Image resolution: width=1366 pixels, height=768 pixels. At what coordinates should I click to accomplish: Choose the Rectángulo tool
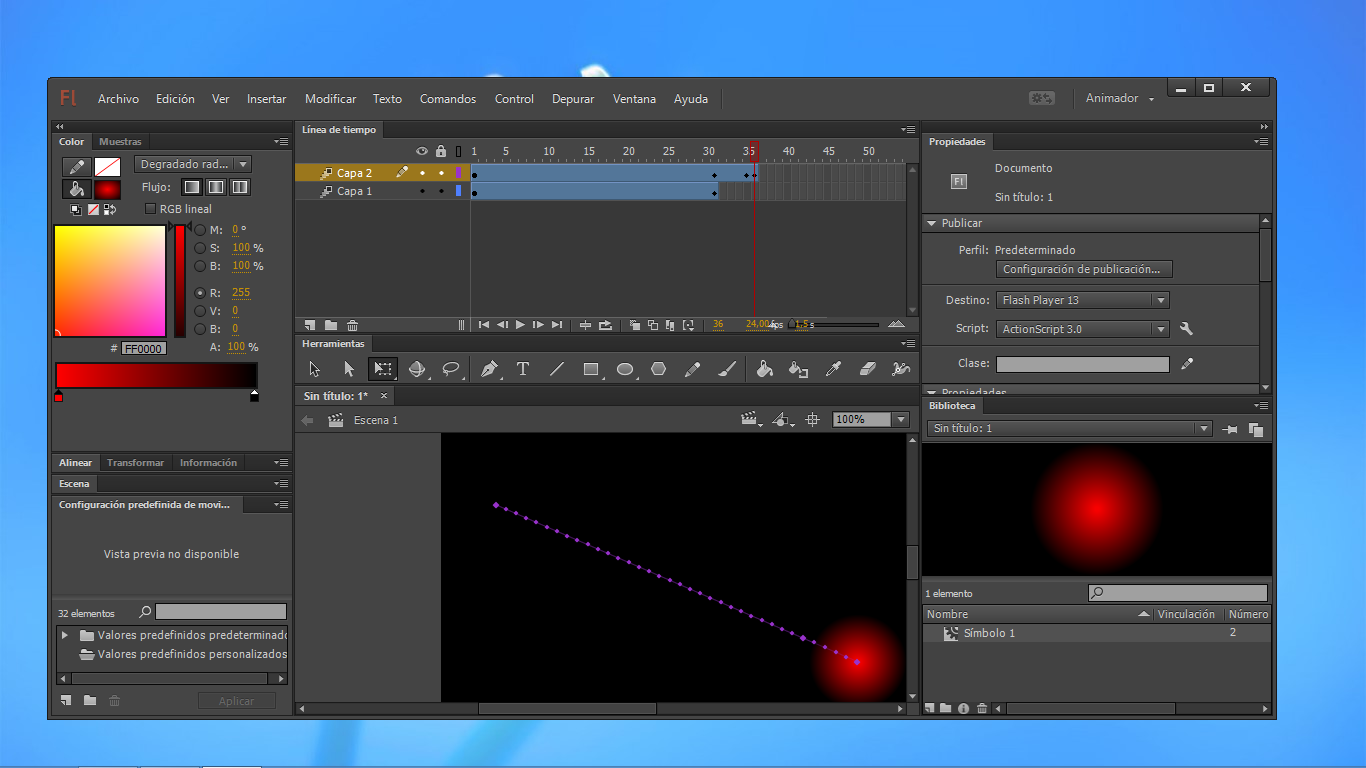(591, 369)
